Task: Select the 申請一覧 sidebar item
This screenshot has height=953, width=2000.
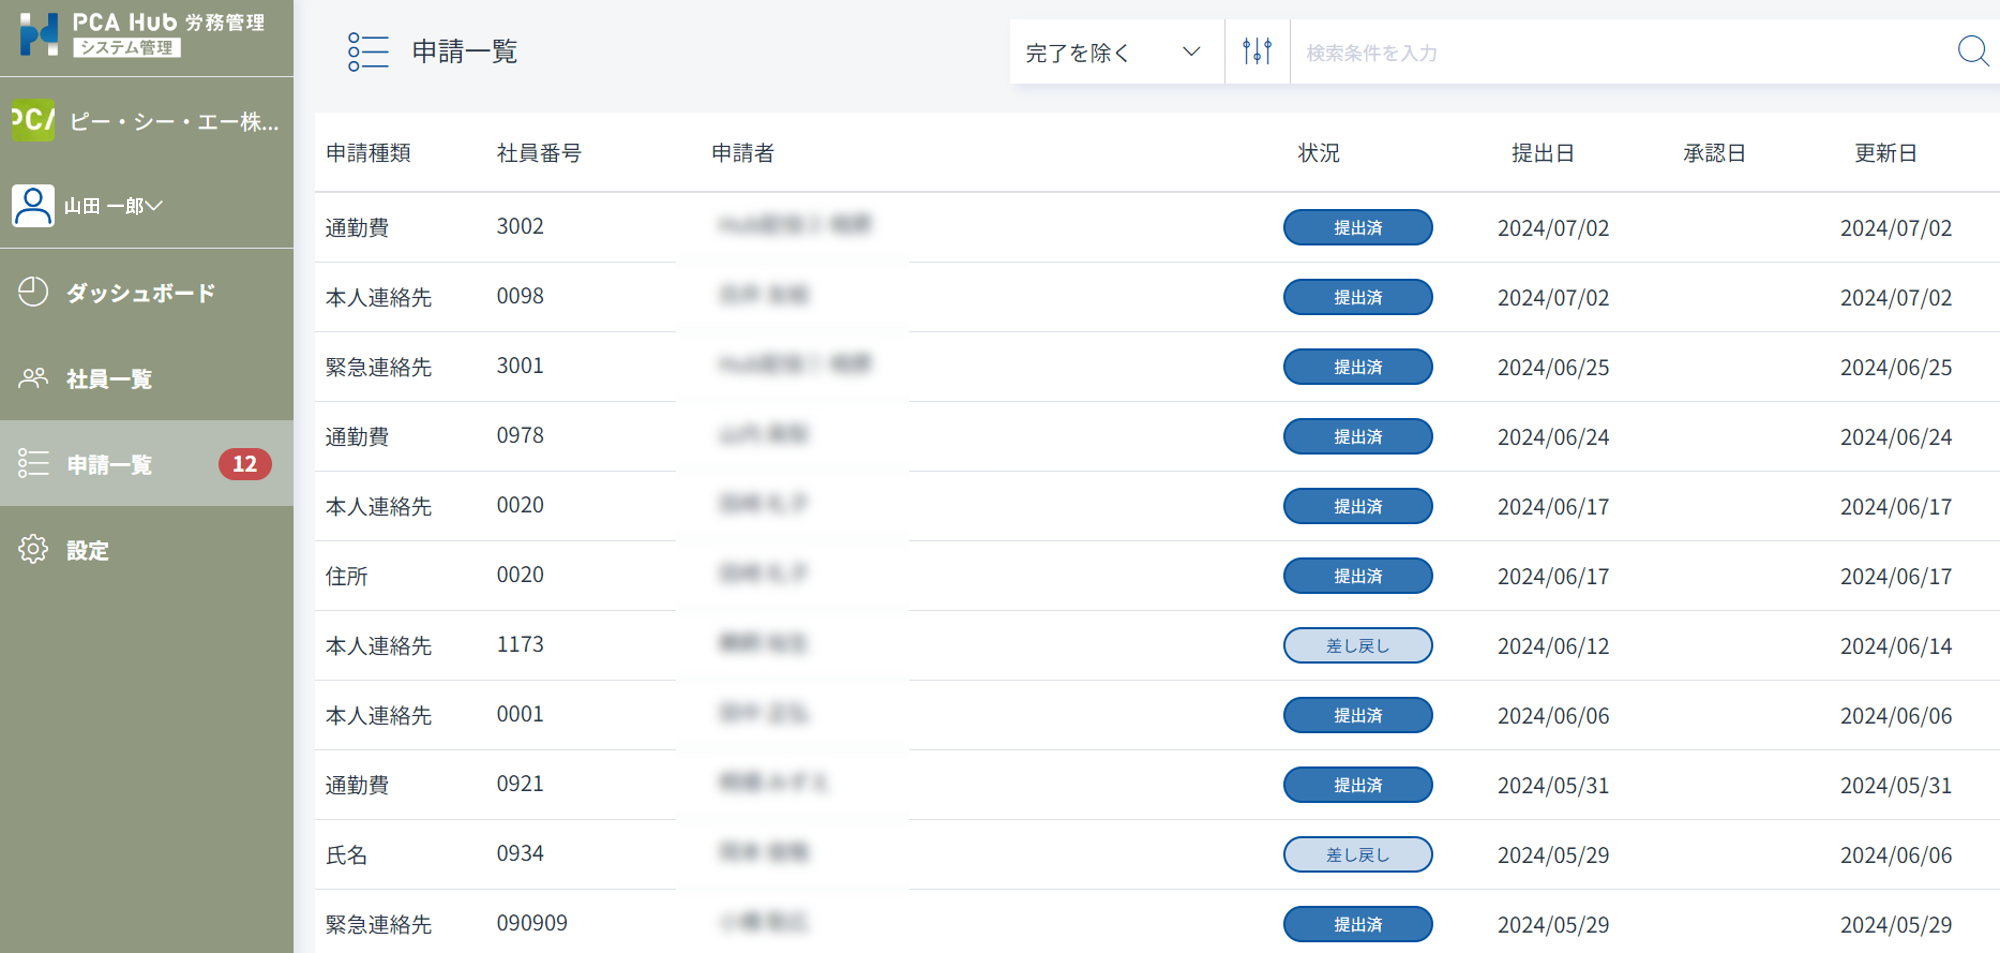Action: coord(147,464)
